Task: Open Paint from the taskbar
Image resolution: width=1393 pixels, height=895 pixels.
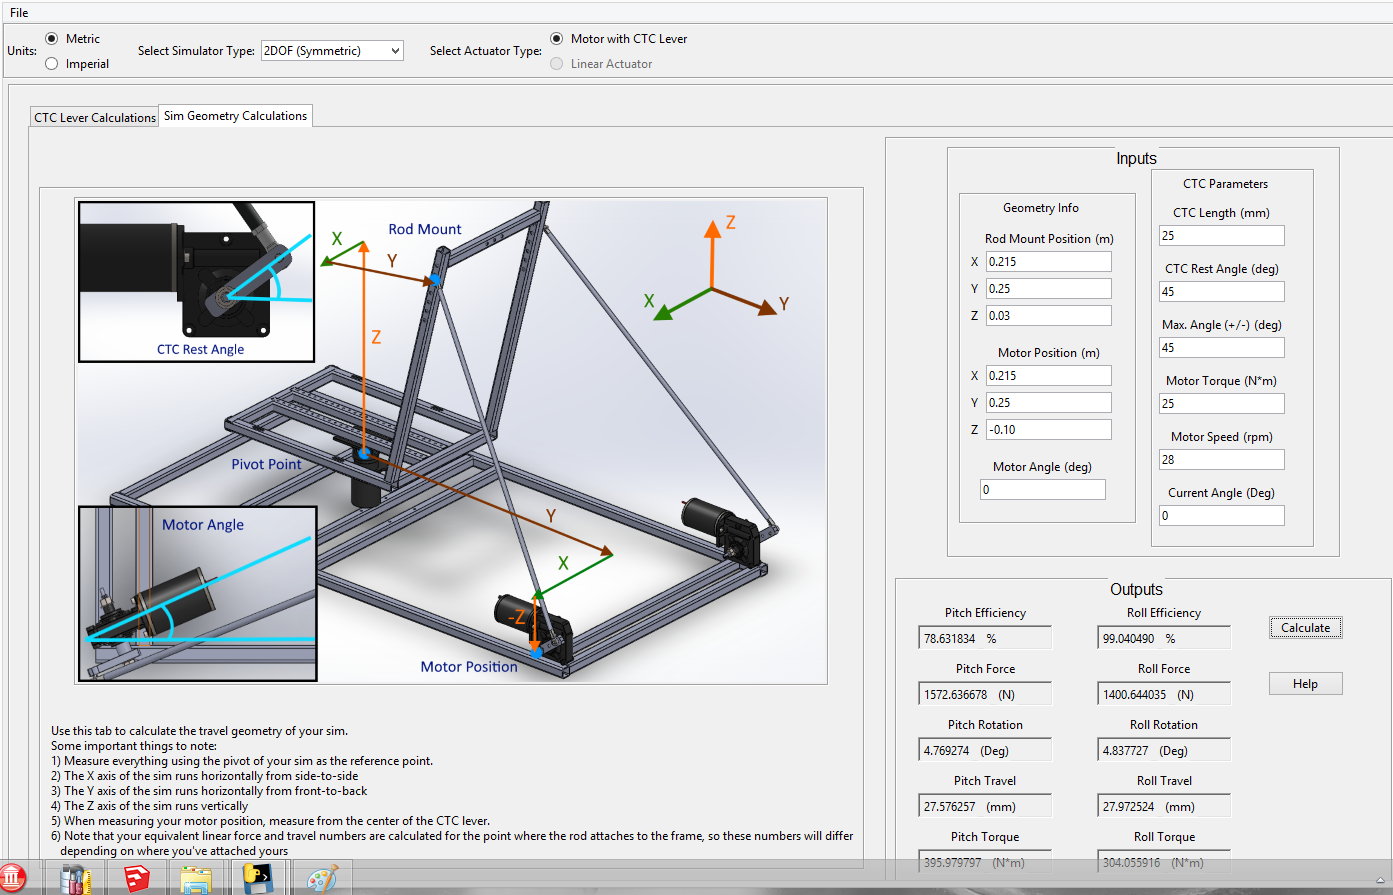Action: [321, 879]
